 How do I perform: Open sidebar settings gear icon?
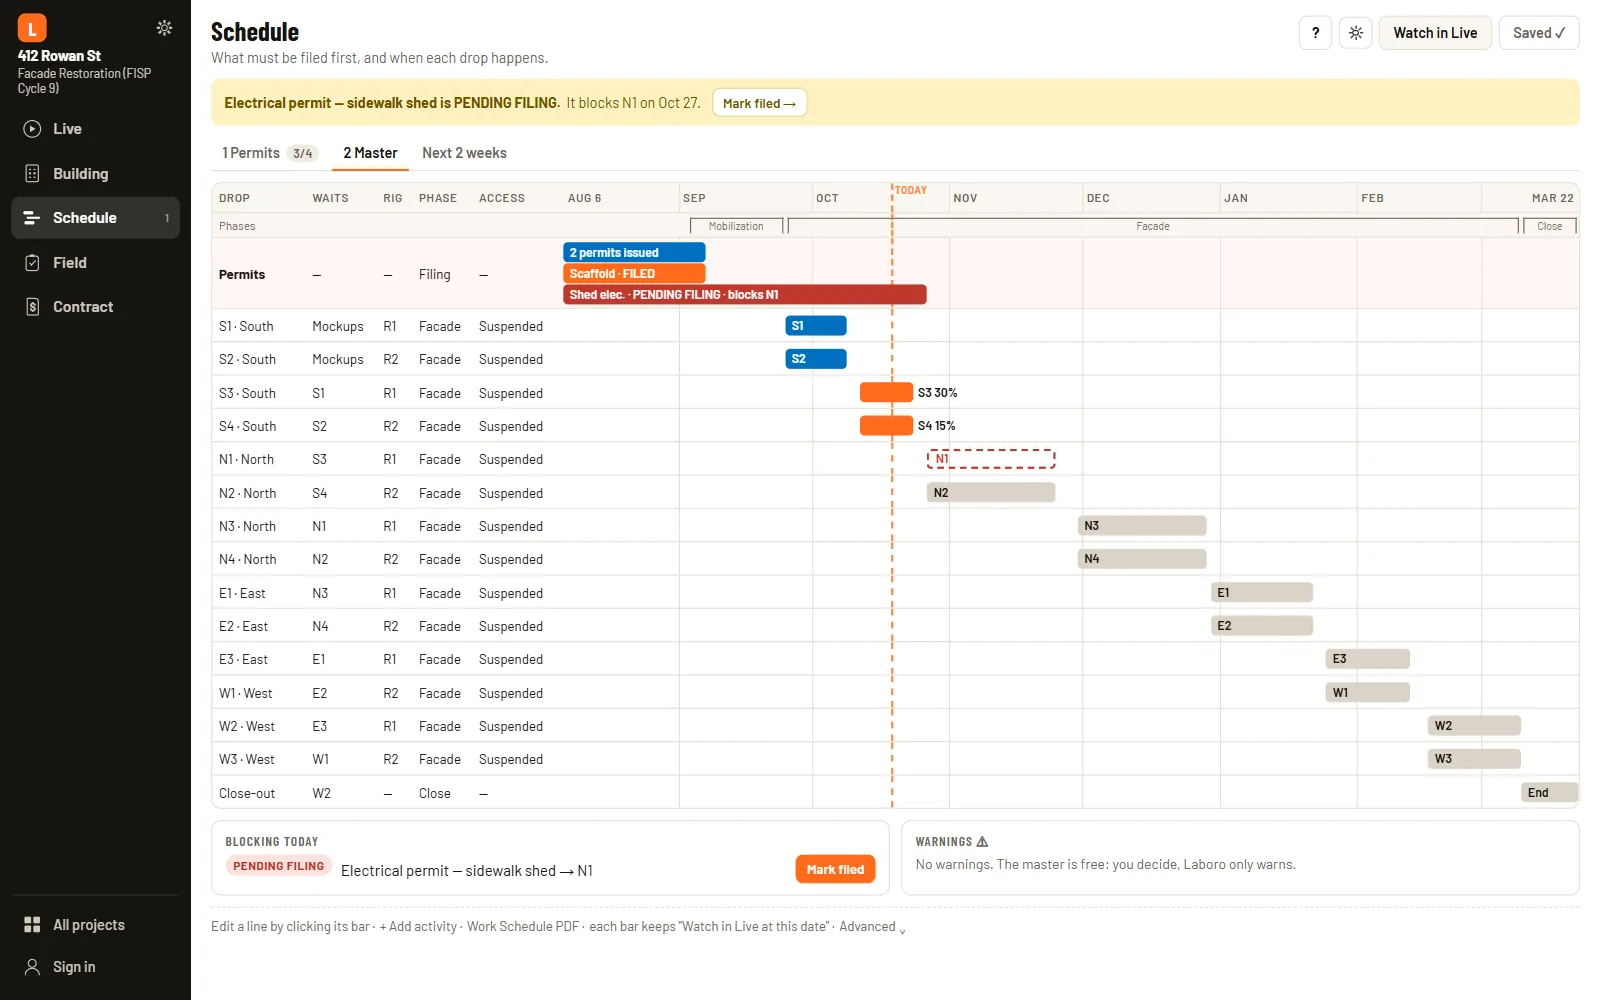164,28
